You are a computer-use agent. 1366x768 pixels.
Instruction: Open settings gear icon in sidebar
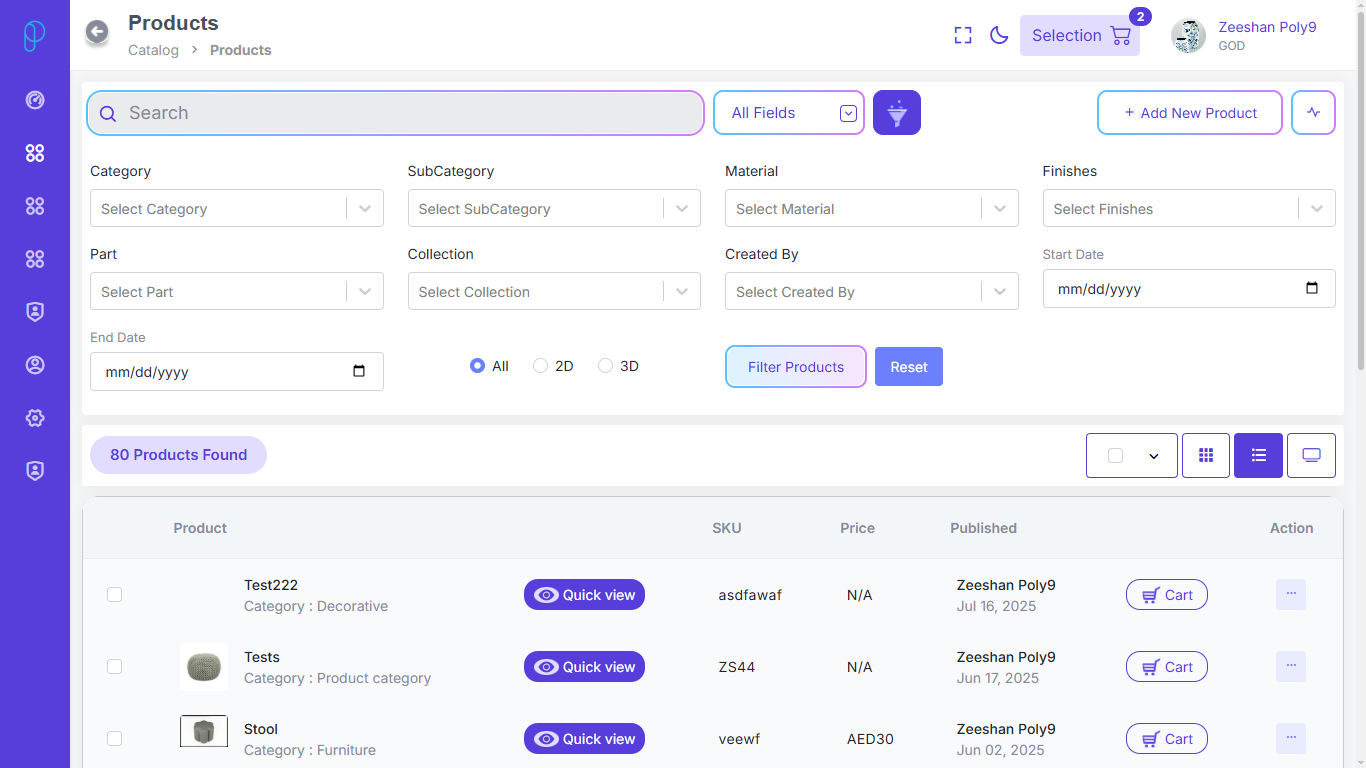[35, 418]
